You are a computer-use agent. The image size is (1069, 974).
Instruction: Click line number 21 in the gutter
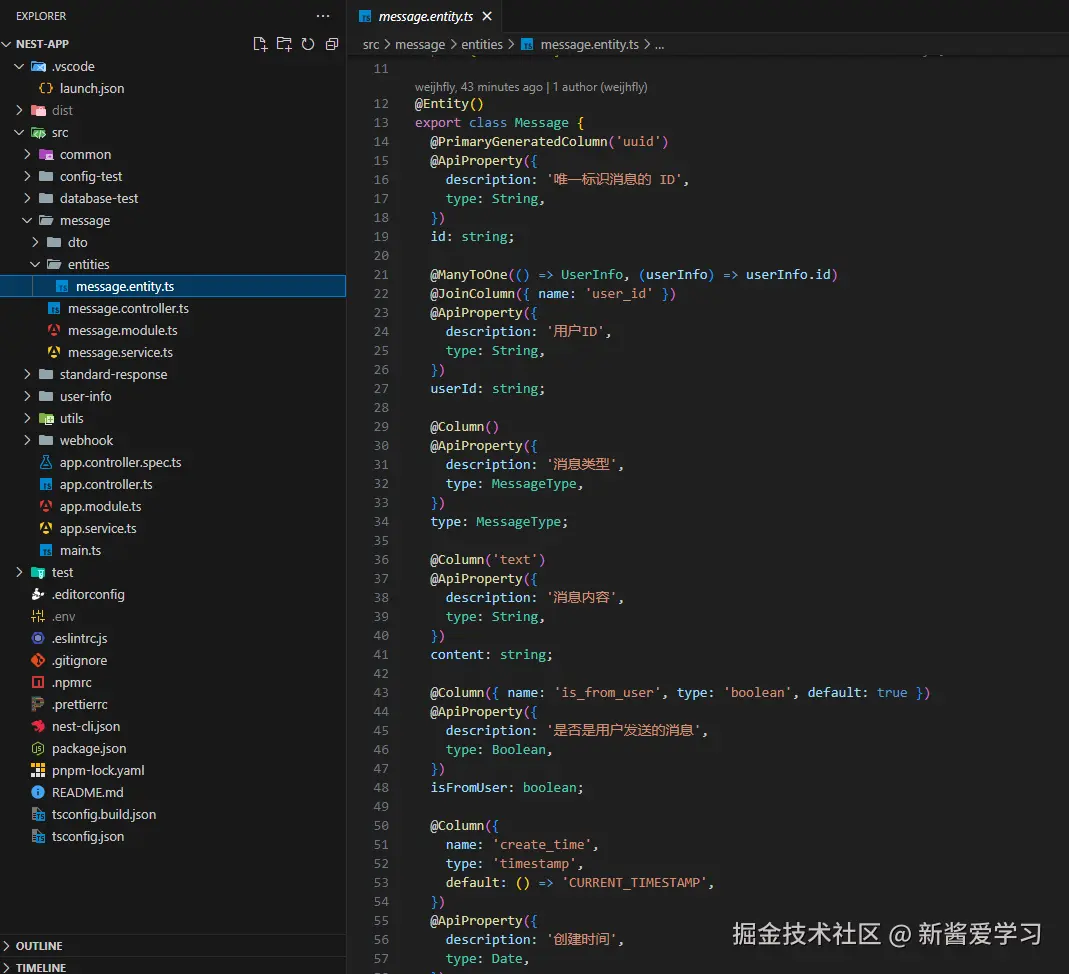tap(381, 275)
